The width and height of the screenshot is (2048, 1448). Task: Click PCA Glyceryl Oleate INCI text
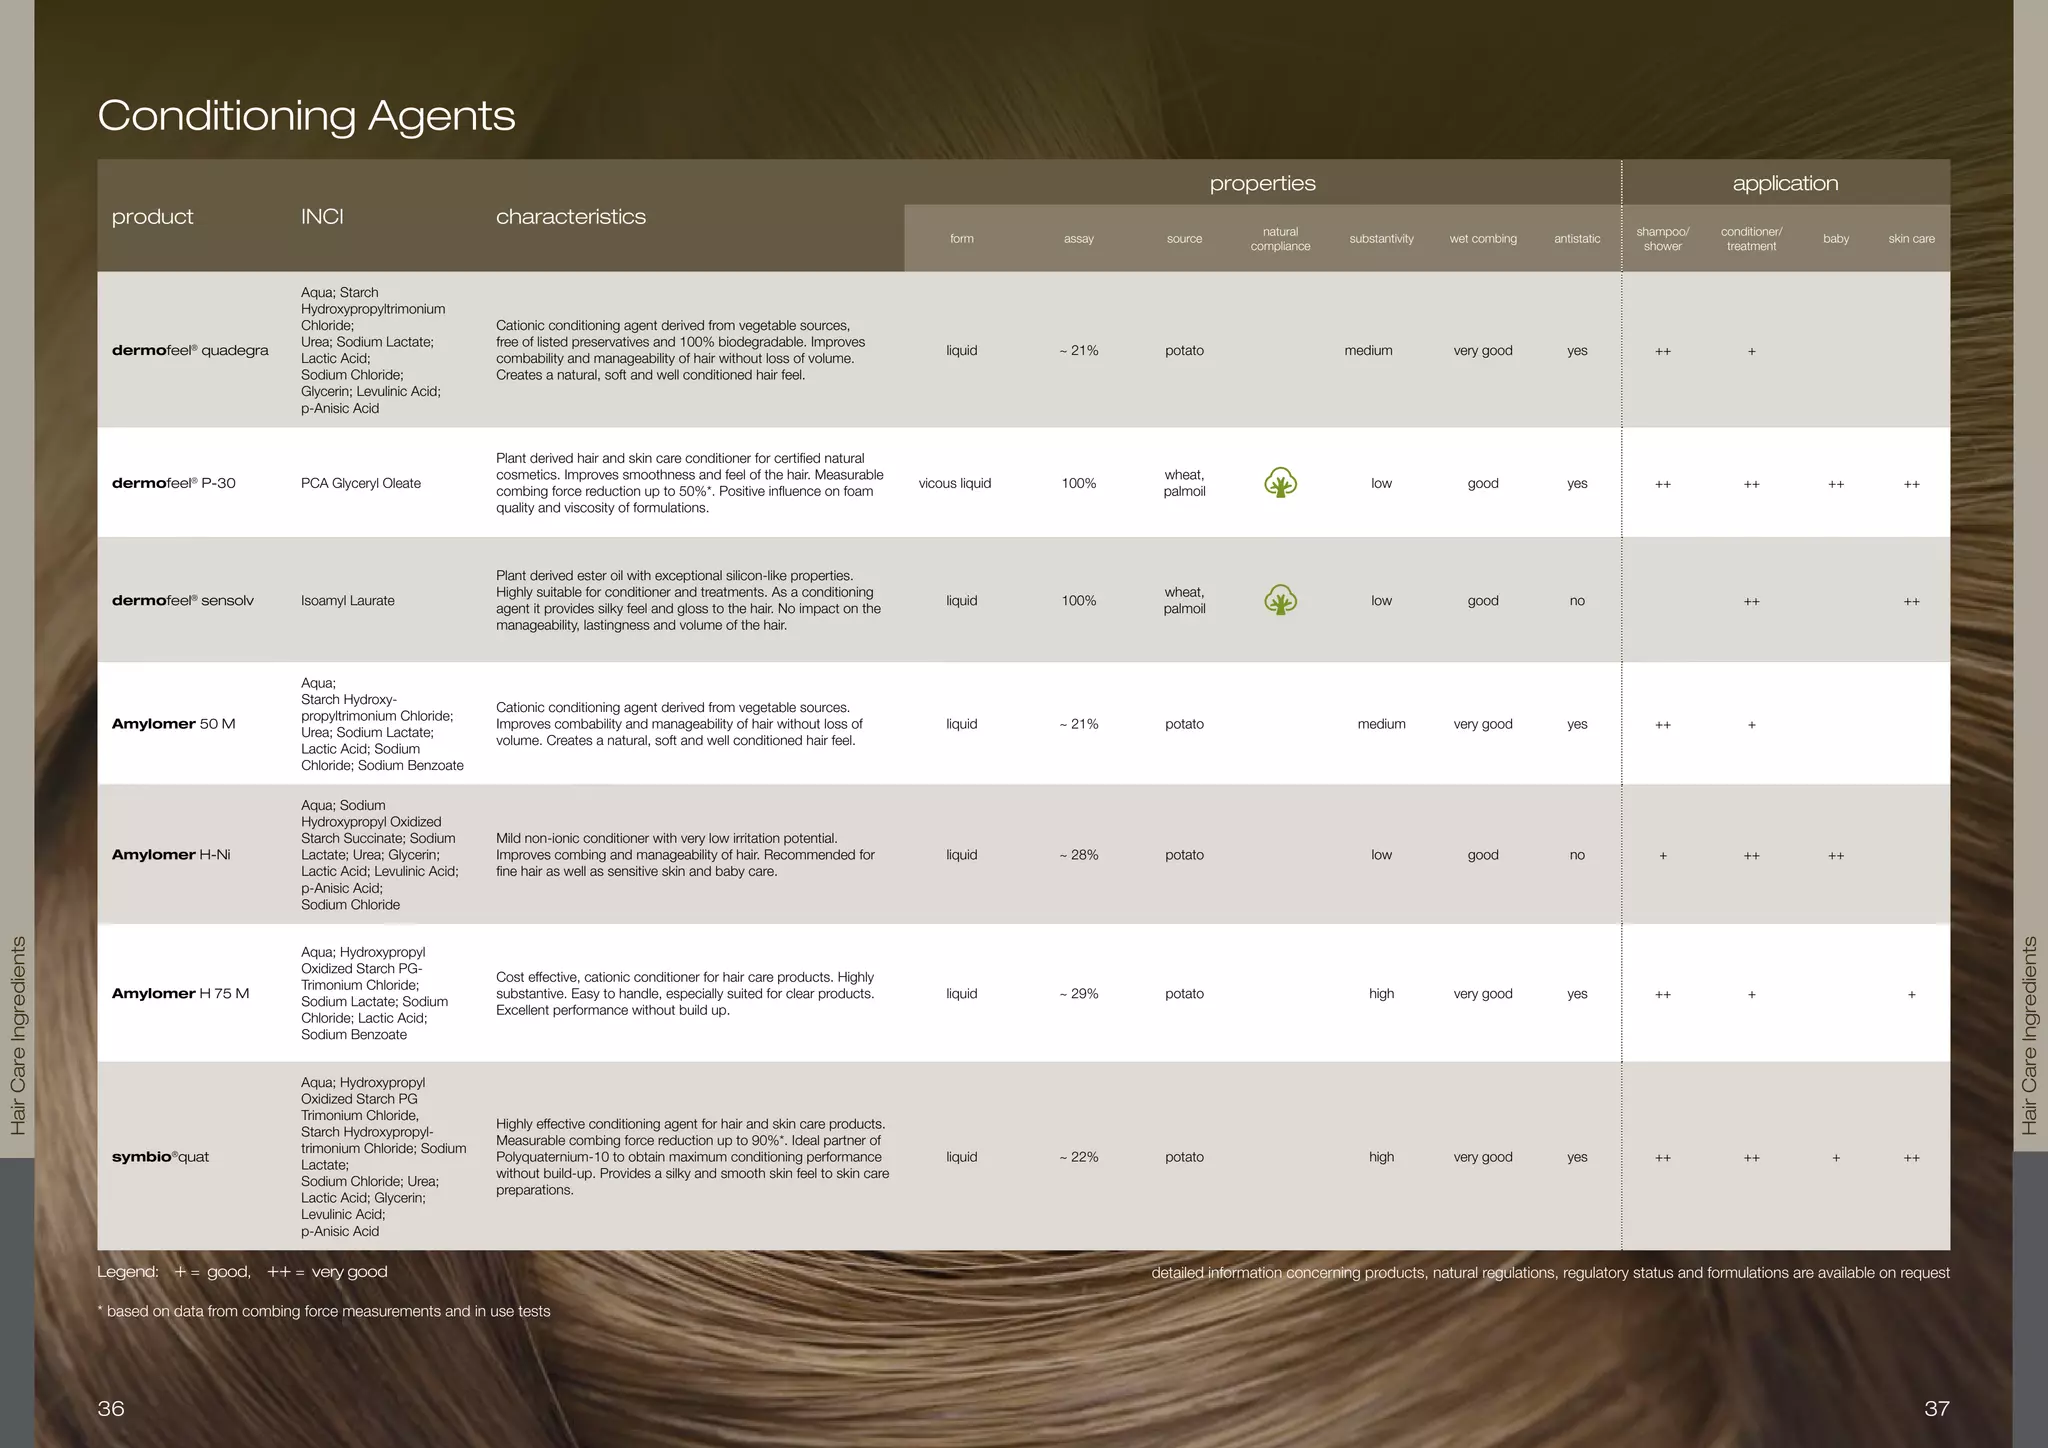coord(361,483)
